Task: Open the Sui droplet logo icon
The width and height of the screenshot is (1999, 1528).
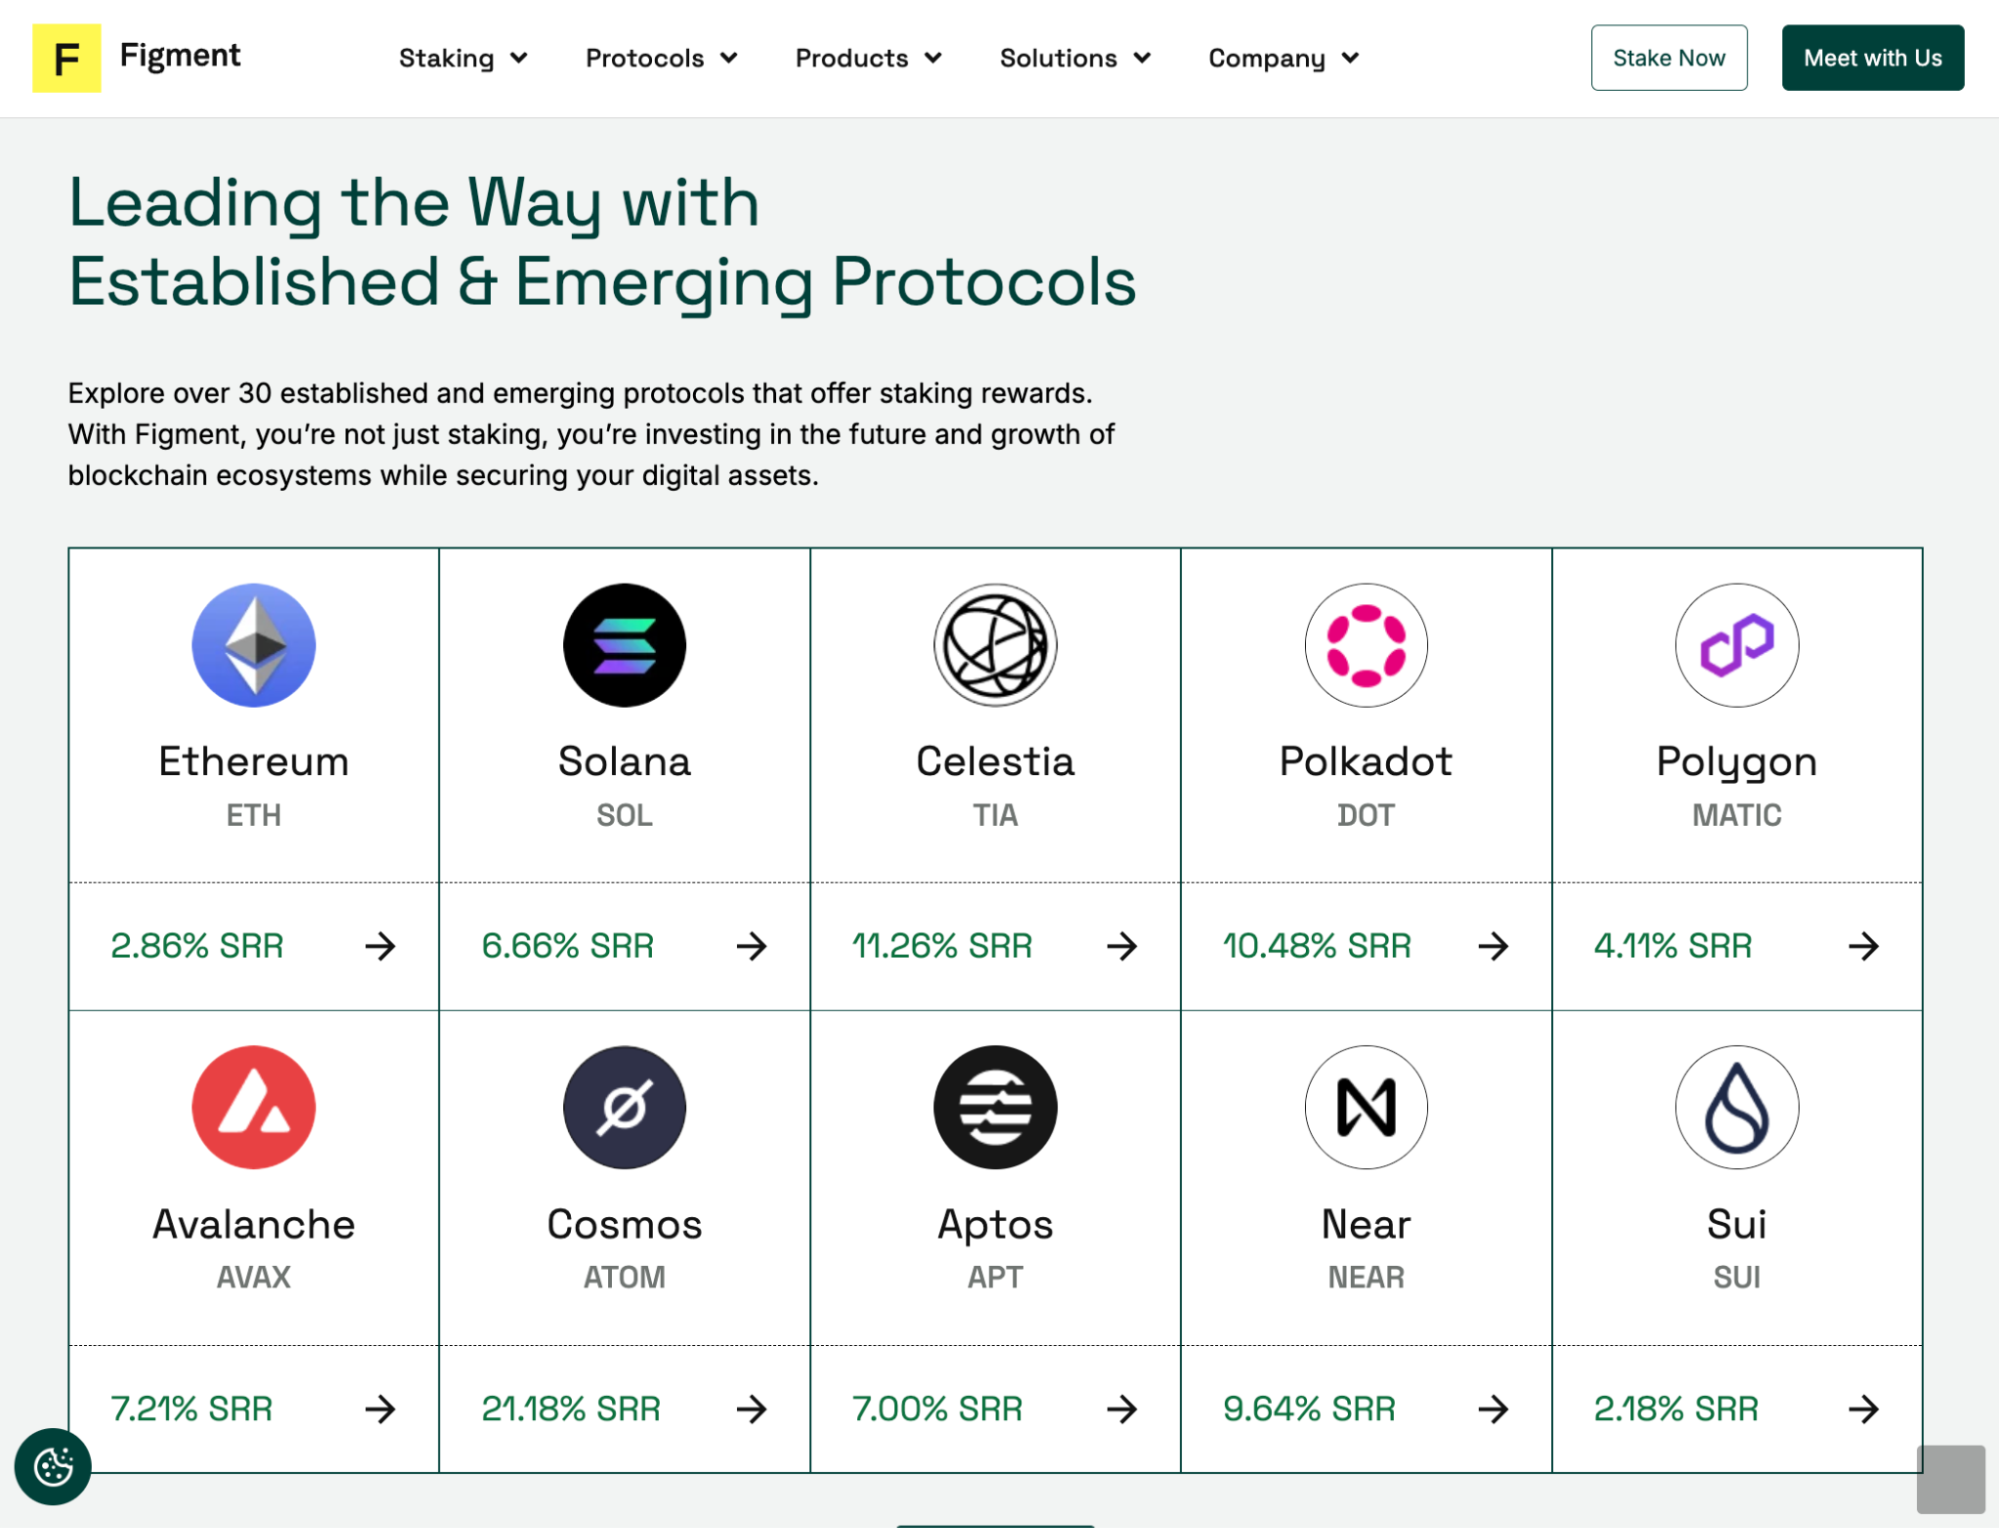Action: tap(1737, 1107)
